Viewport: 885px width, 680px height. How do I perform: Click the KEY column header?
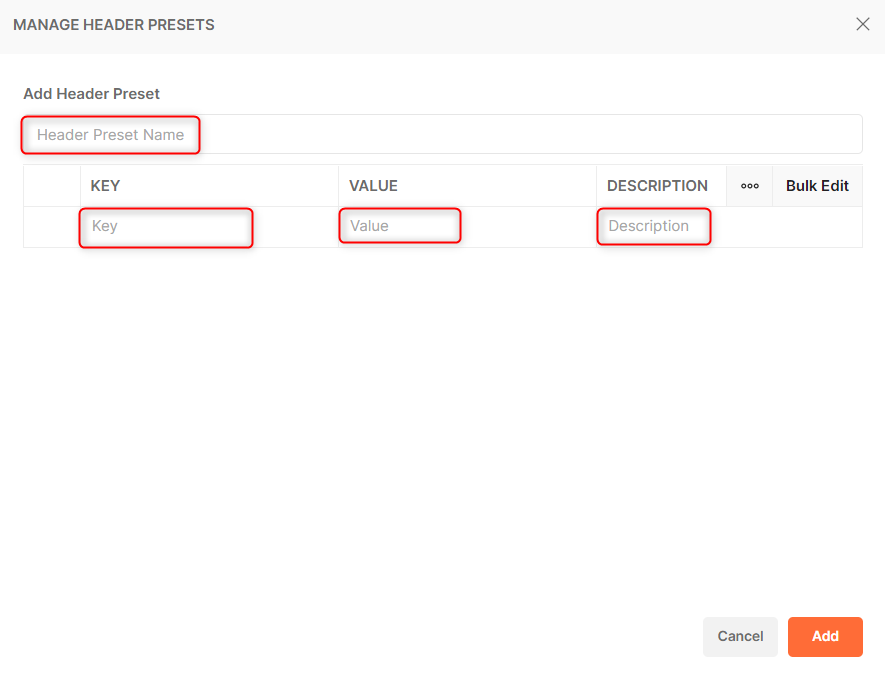(x=106, y=186)
